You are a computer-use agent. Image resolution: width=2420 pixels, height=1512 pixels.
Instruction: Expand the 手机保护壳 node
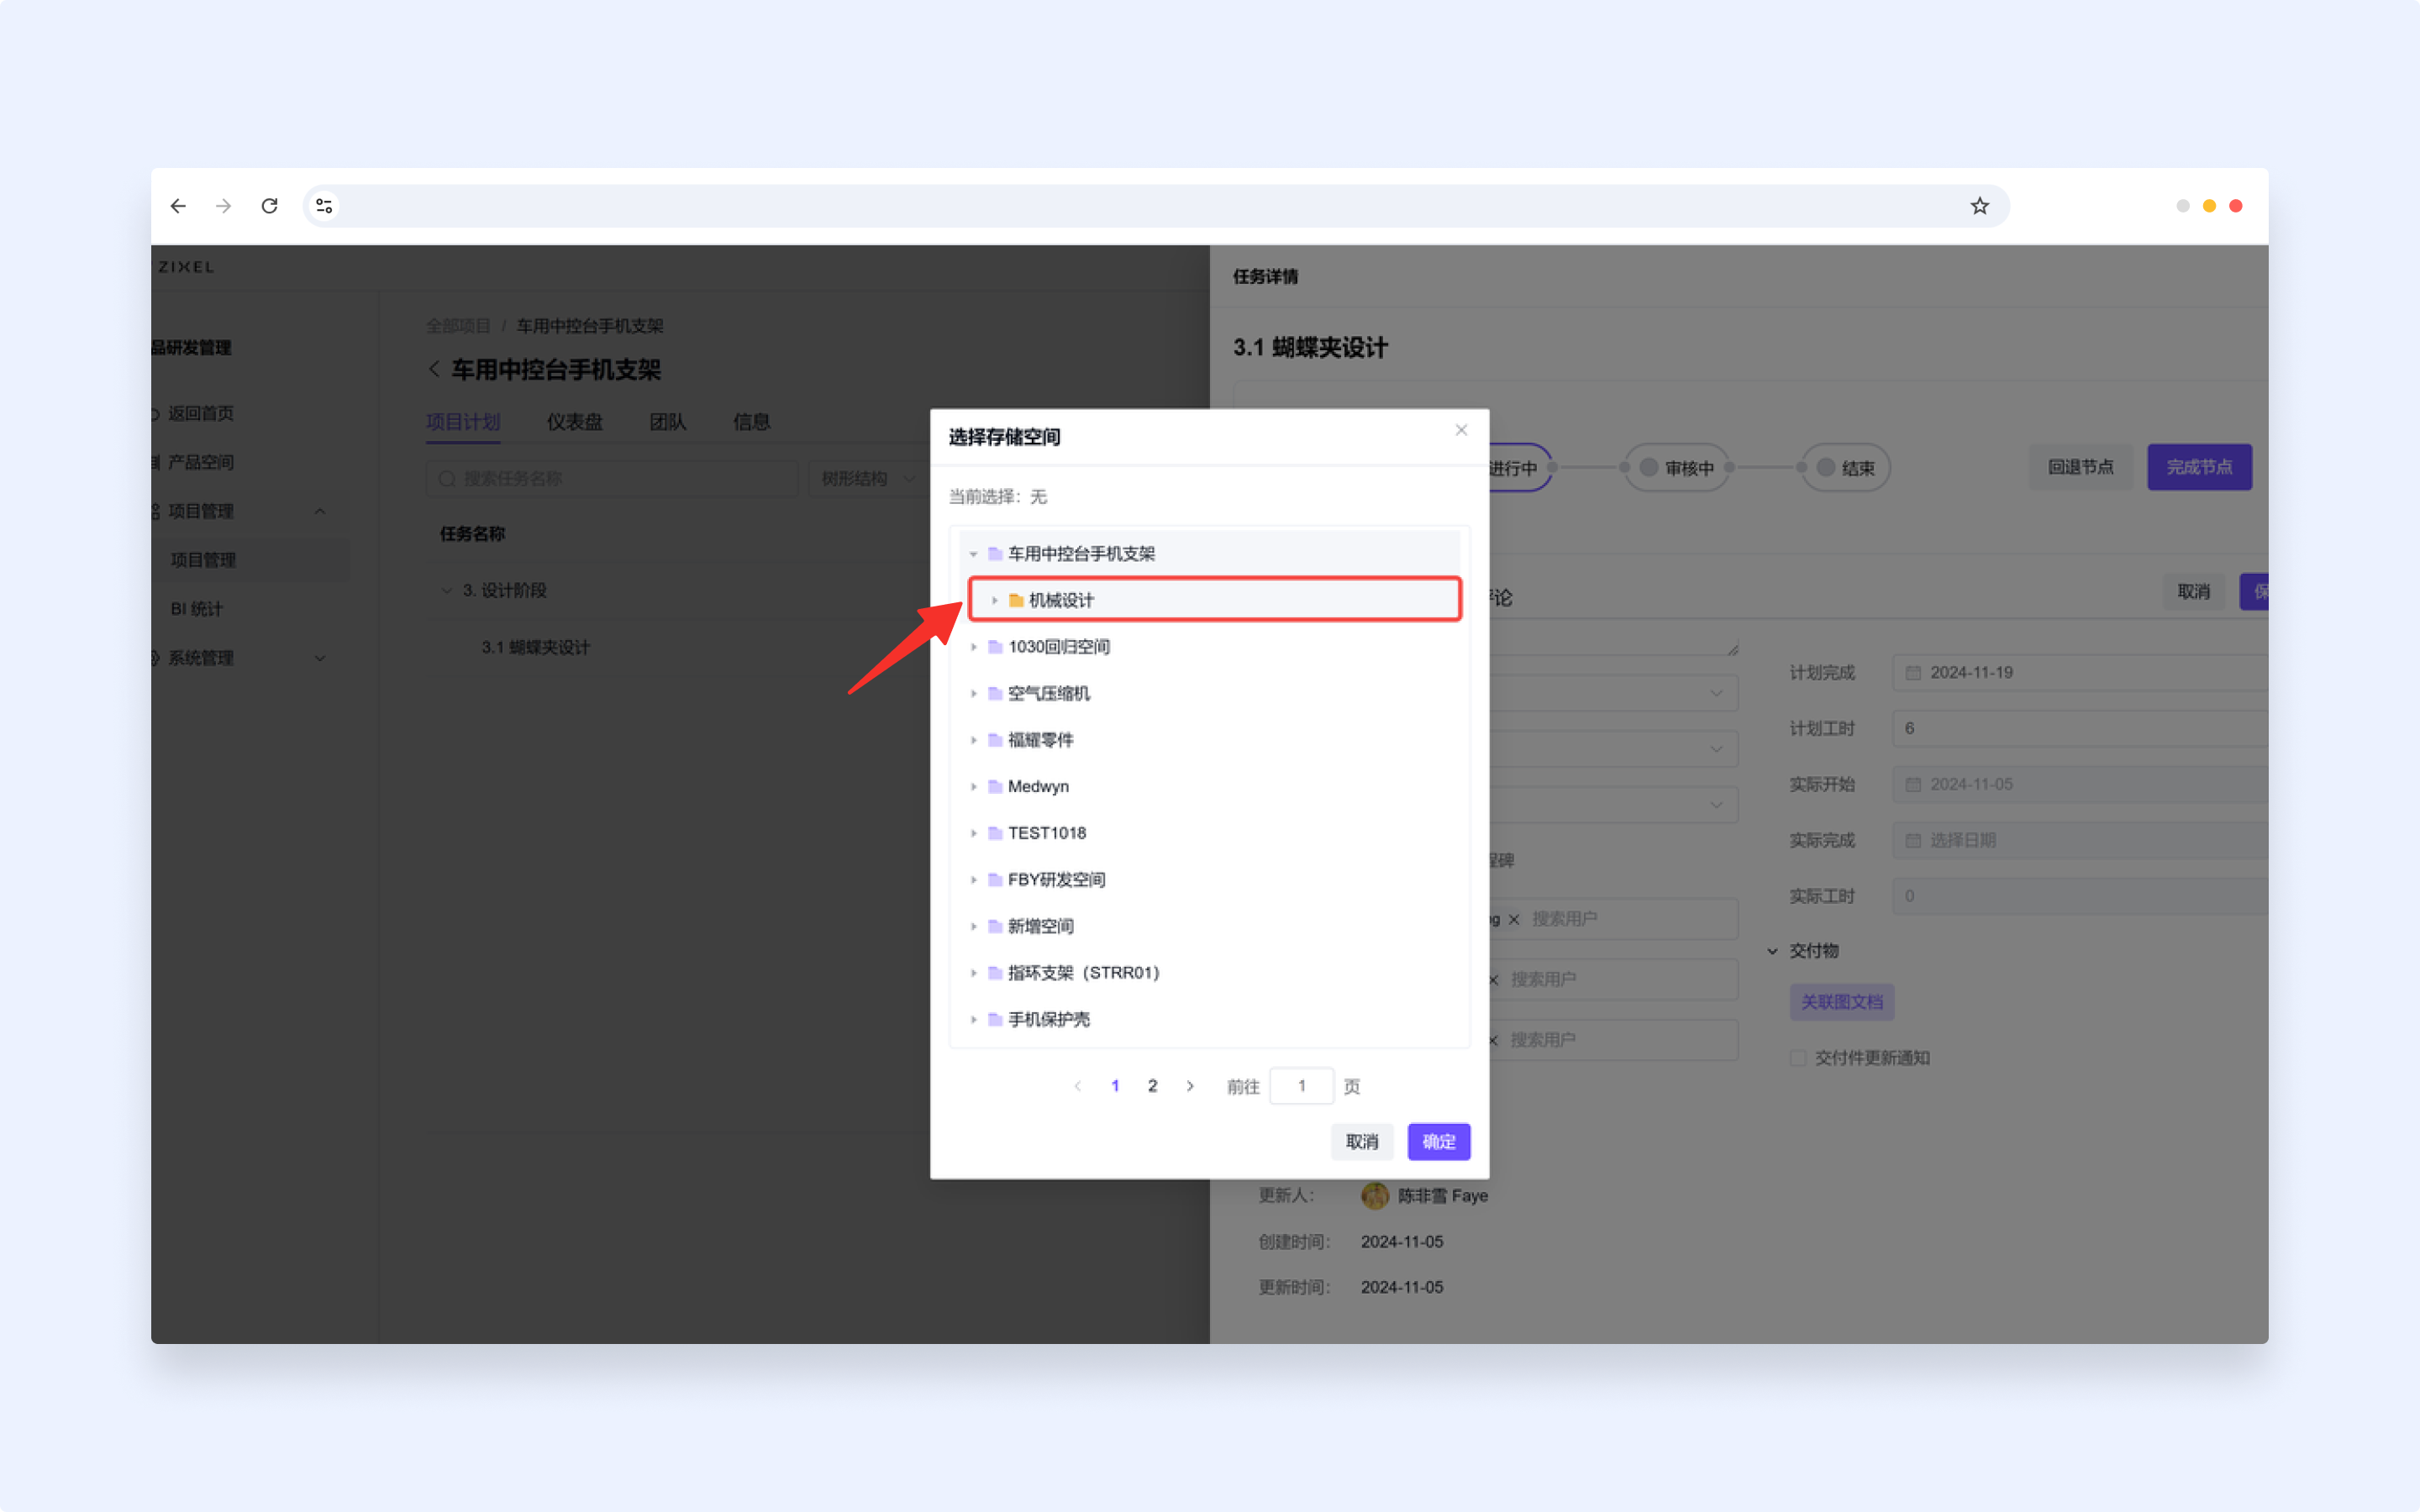click(973, 1019)
